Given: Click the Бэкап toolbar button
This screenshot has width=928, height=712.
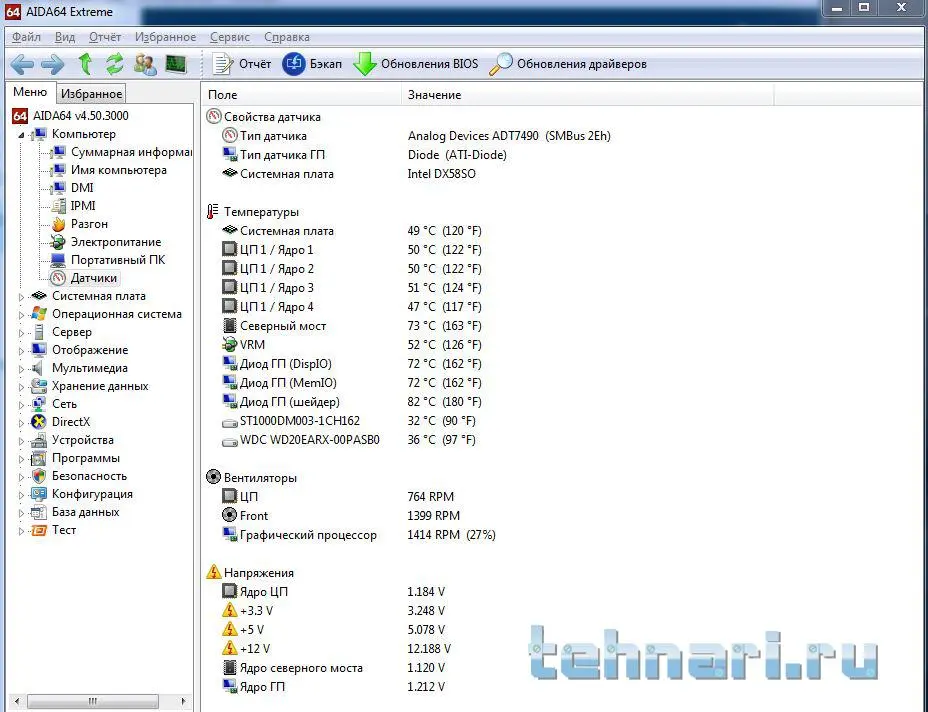Looking at the screenshot, I should [x=312, y=64].
